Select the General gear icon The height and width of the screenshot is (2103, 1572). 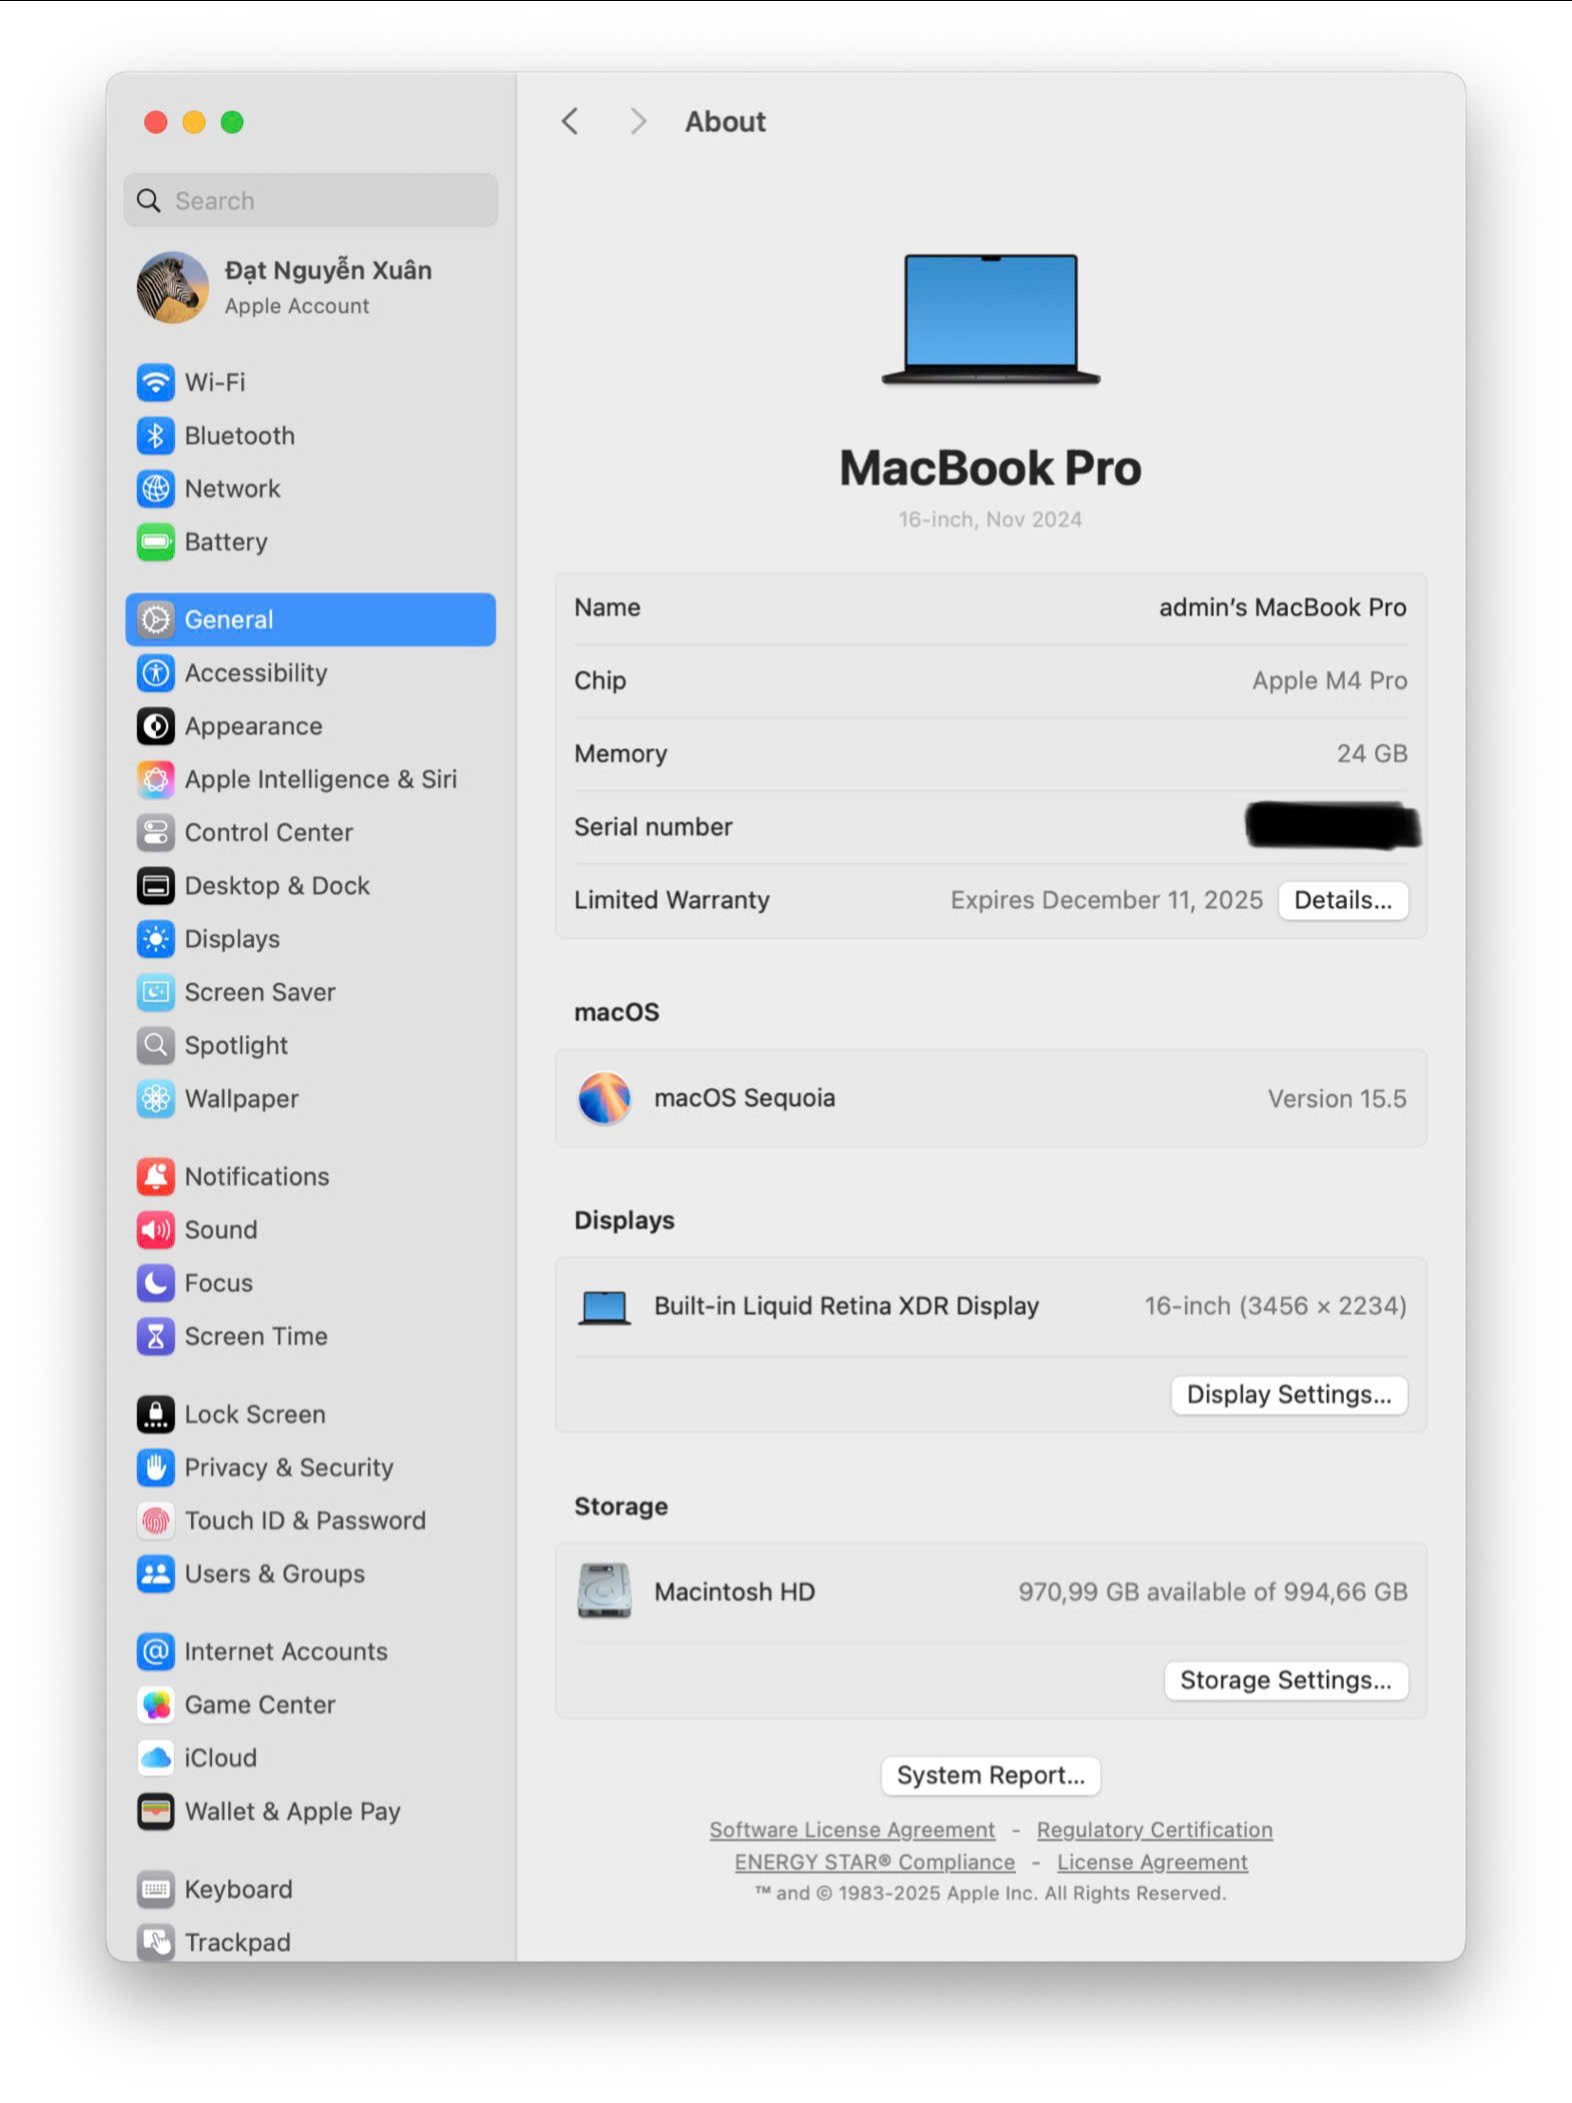pyautogui.click(x=155, y=619)
